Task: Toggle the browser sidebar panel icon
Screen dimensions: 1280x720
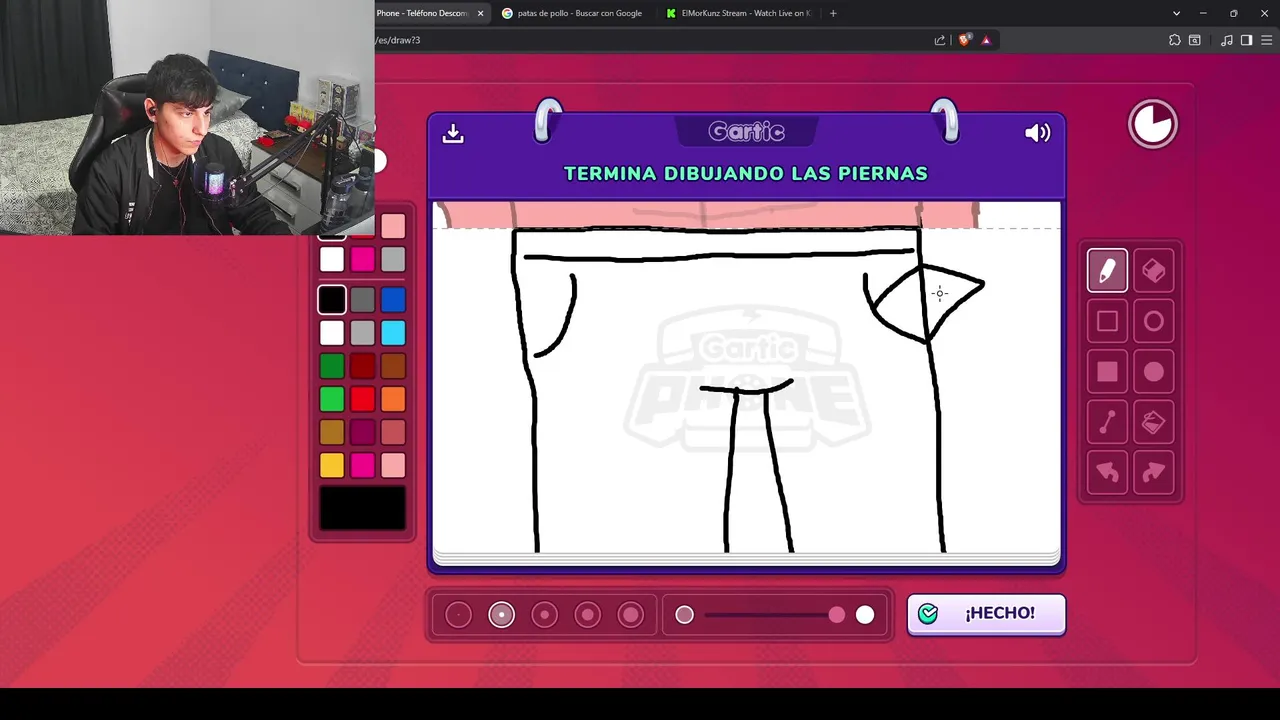Action: click(x=1246, y=40)
